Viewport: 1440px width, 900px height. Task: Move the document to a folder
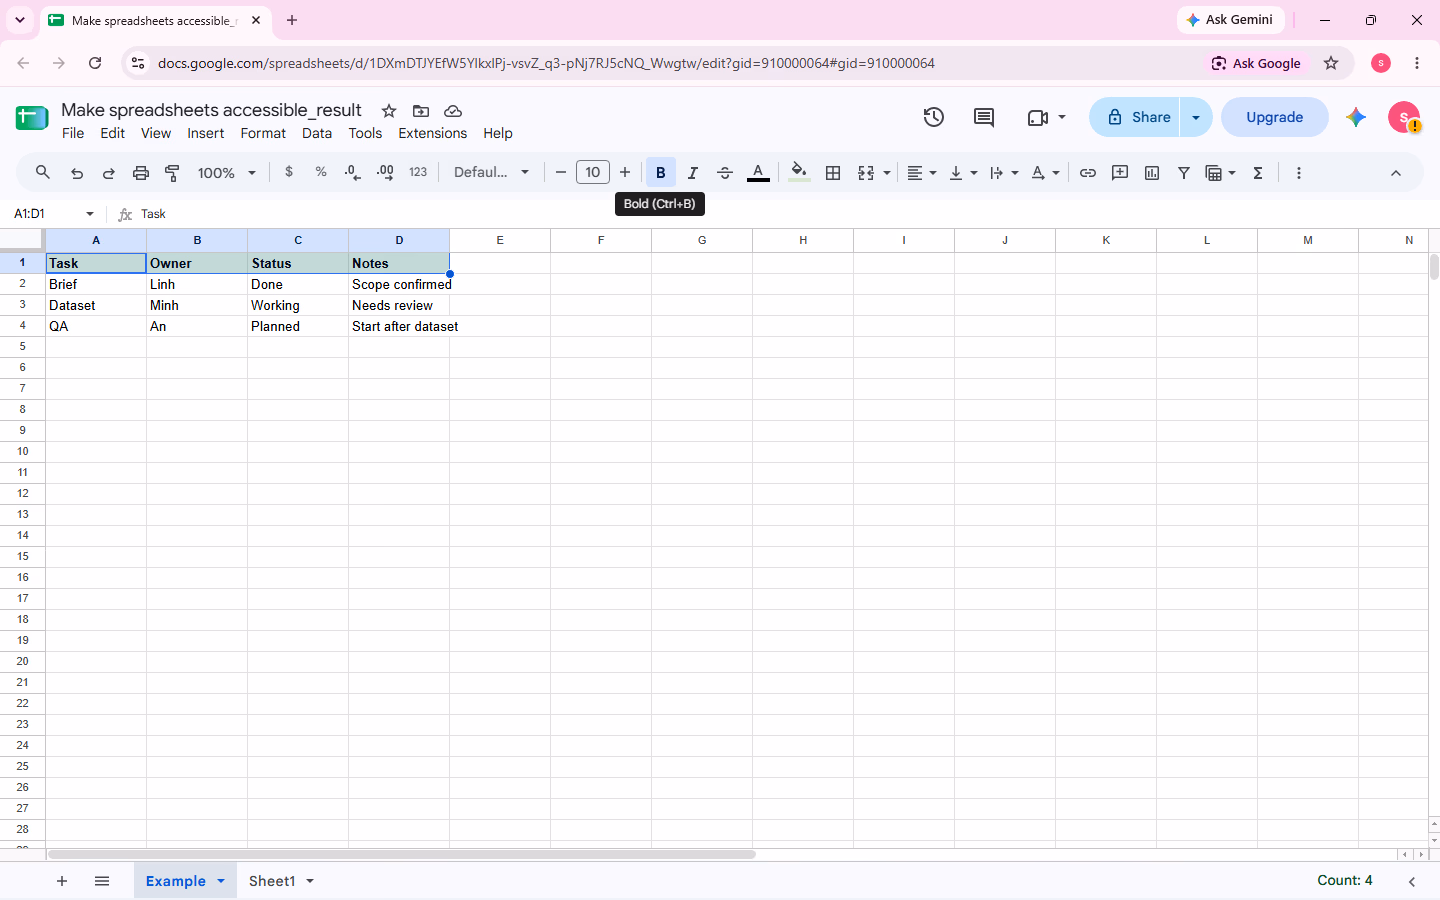tap(421, 111)
